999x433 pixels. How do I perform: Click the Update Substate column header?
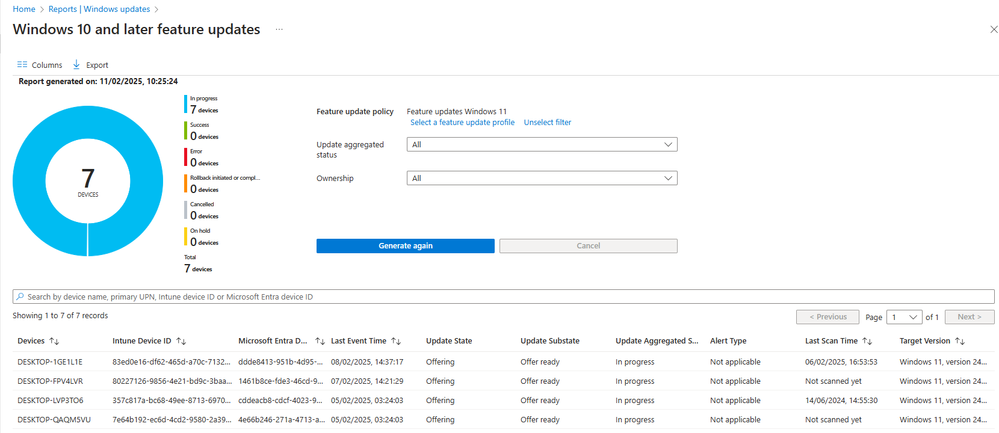pyautogui.click(x=550, y=341)
